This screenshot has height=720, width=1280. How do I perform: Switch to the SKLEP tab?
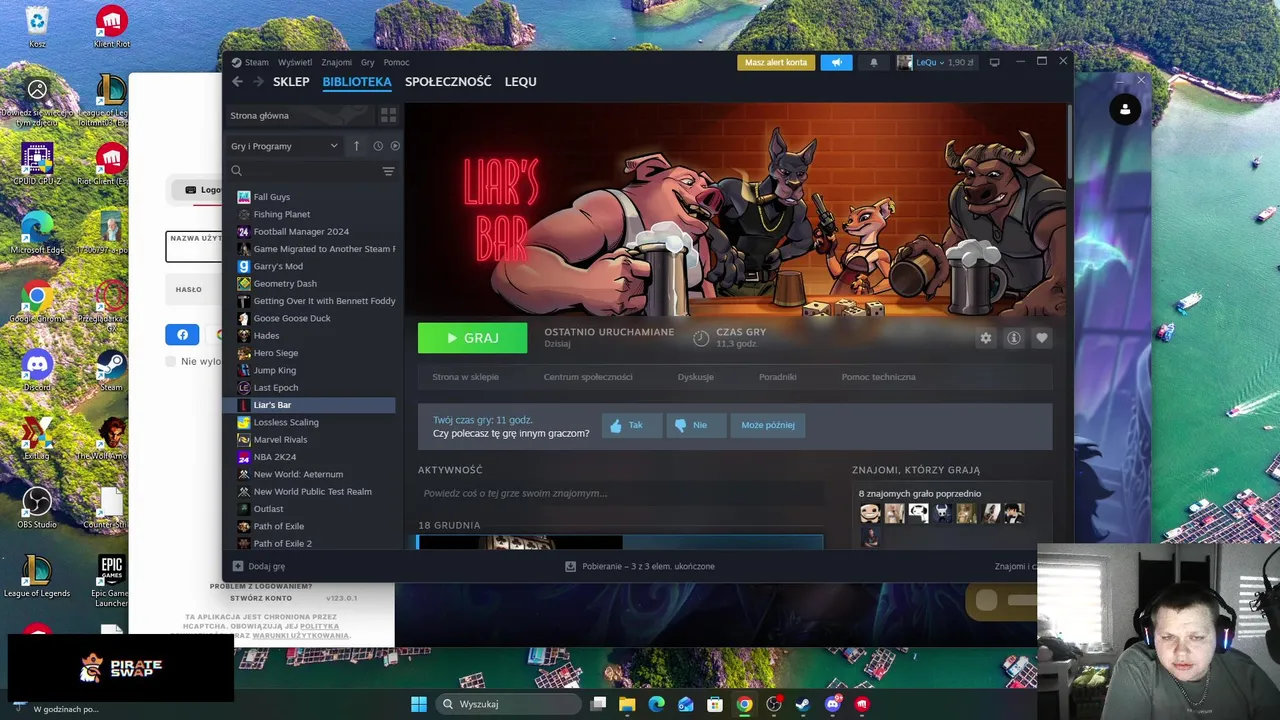(x=291, y=82)
